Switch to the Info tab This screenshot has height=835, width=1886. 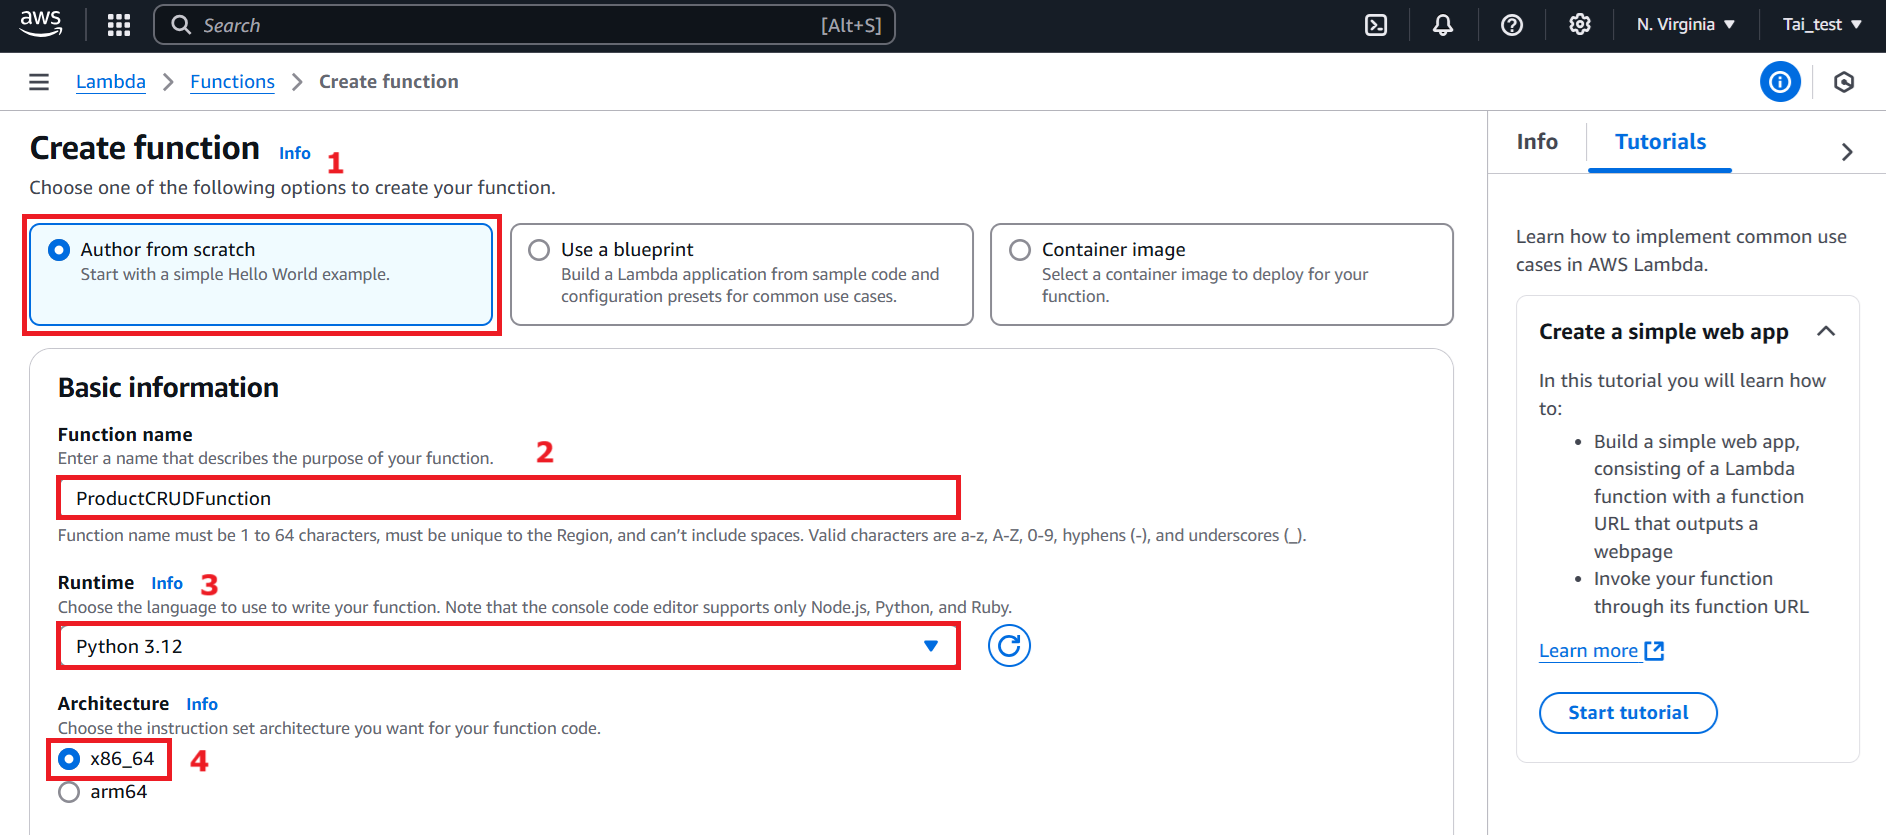[x=1537, y=142]
